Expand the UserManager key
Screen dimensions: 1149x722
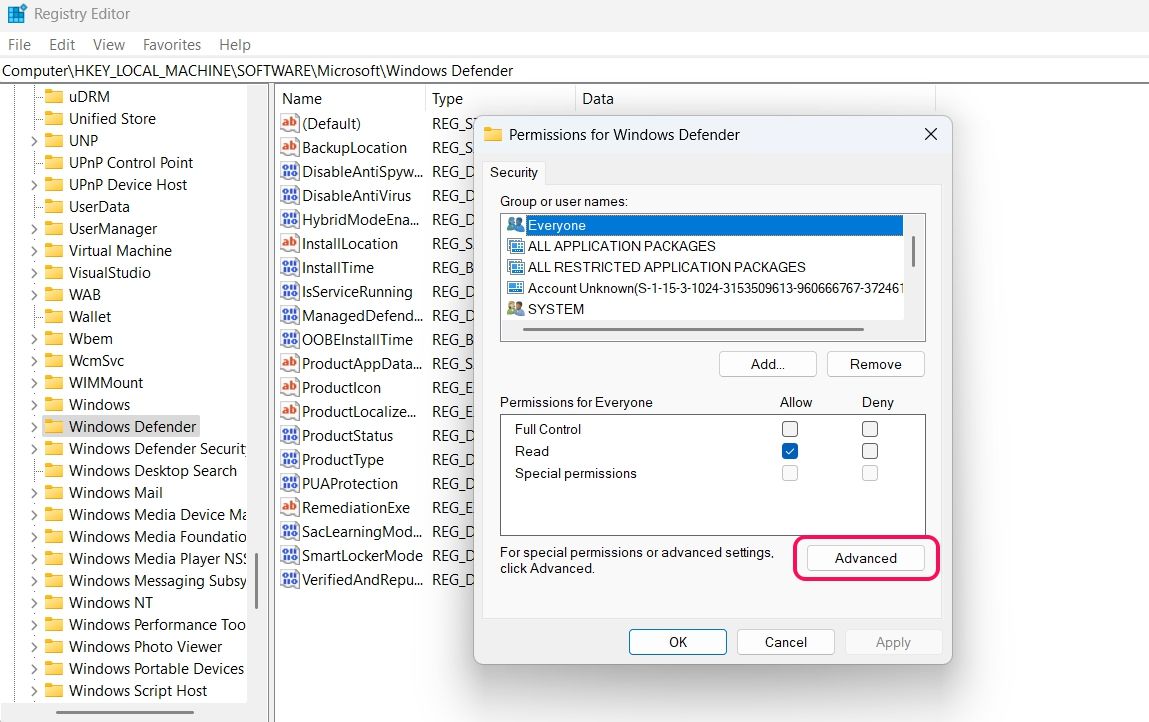pyautogui.click(x=34, y=229)
